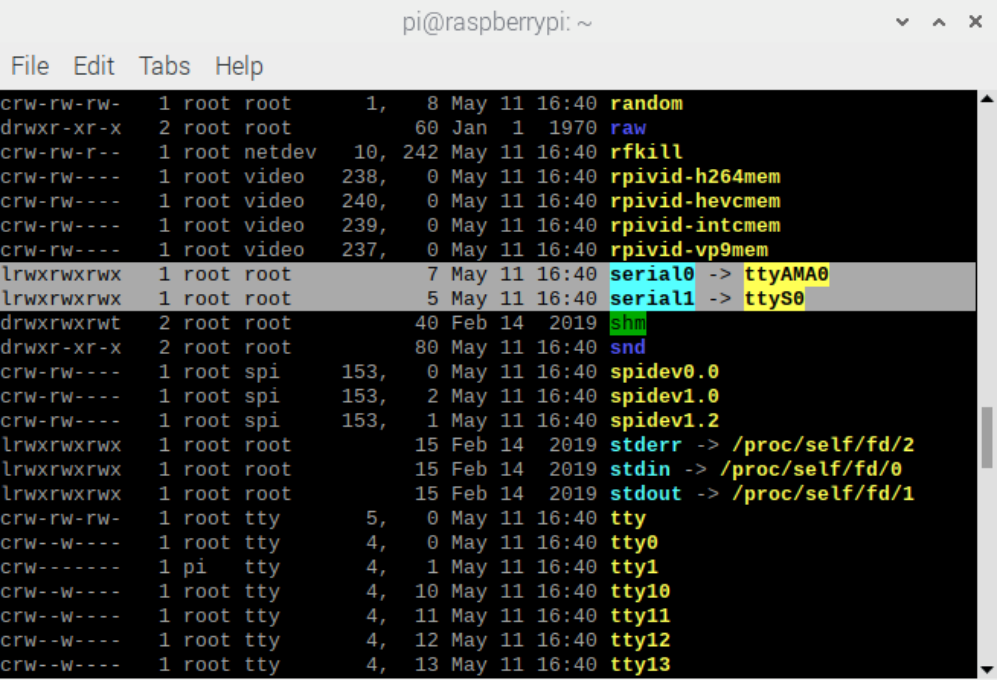Open the File menu
This screenshot has width=997, height=680.
(30, 66)
